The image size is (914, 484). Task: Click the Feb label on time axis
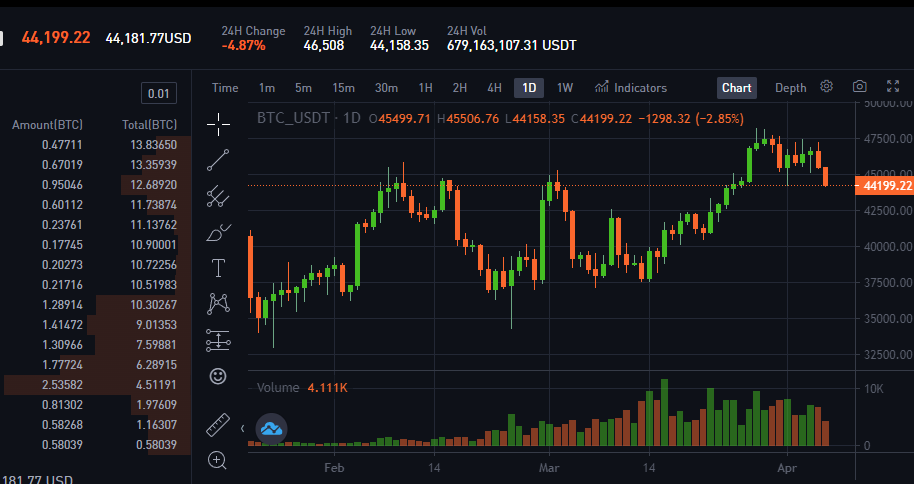tap(334, 468)
